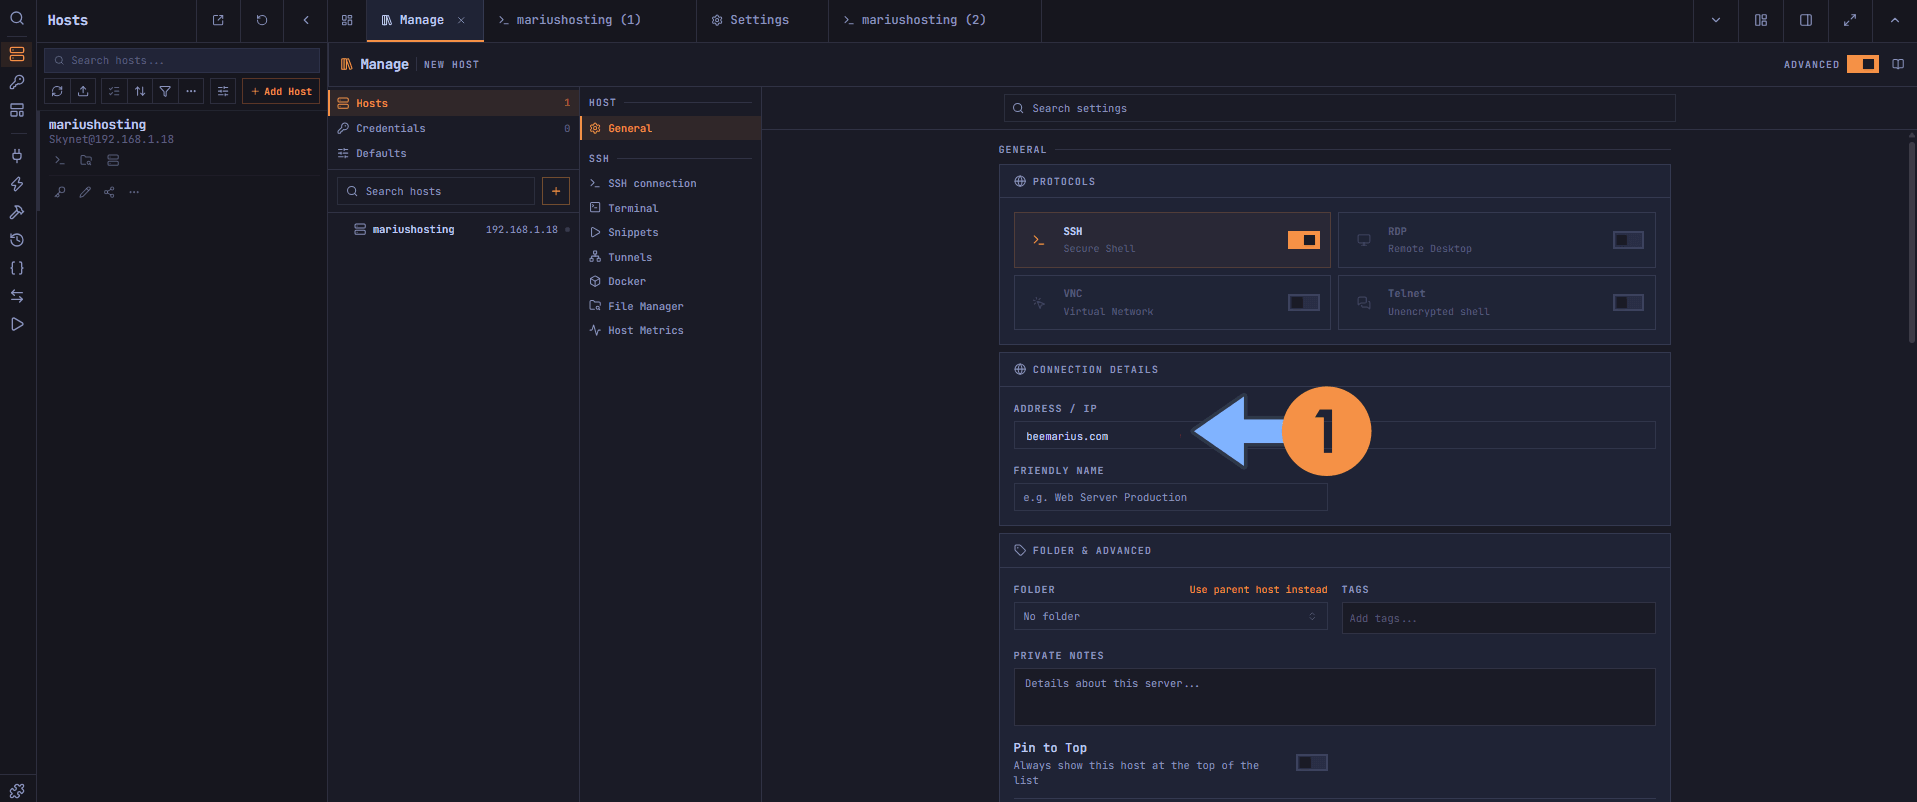
Task: Click the refresh hosts toolbar icon
Action: pyautogui.click(x=57, y=91)
